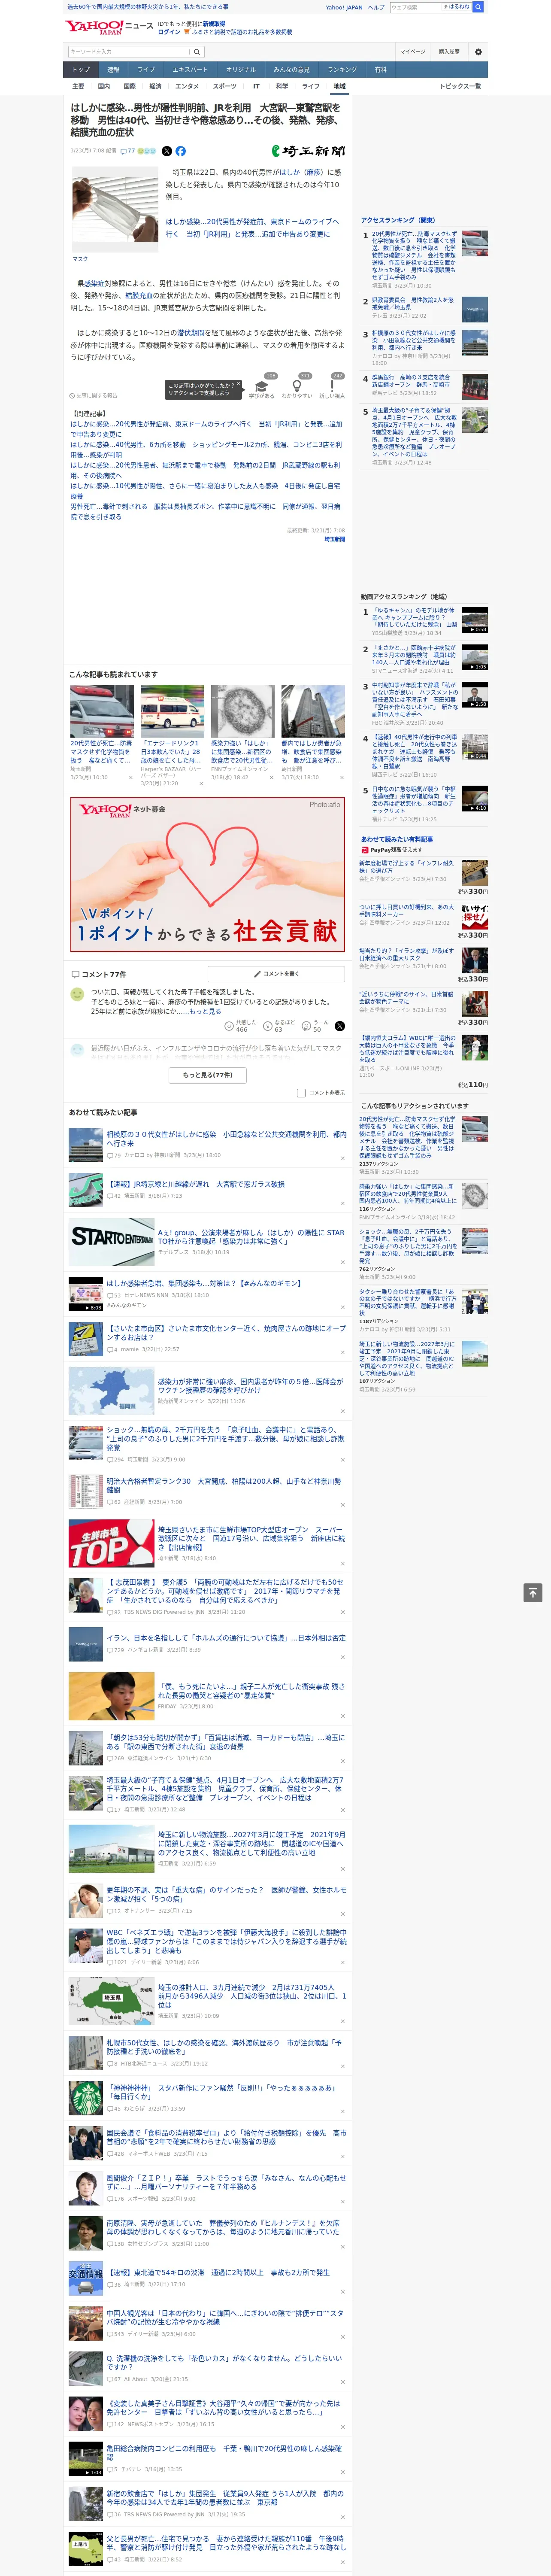Open the virus image recommended article thumbnail
This screenshot has height=2576, width=551.
[242, 711]
